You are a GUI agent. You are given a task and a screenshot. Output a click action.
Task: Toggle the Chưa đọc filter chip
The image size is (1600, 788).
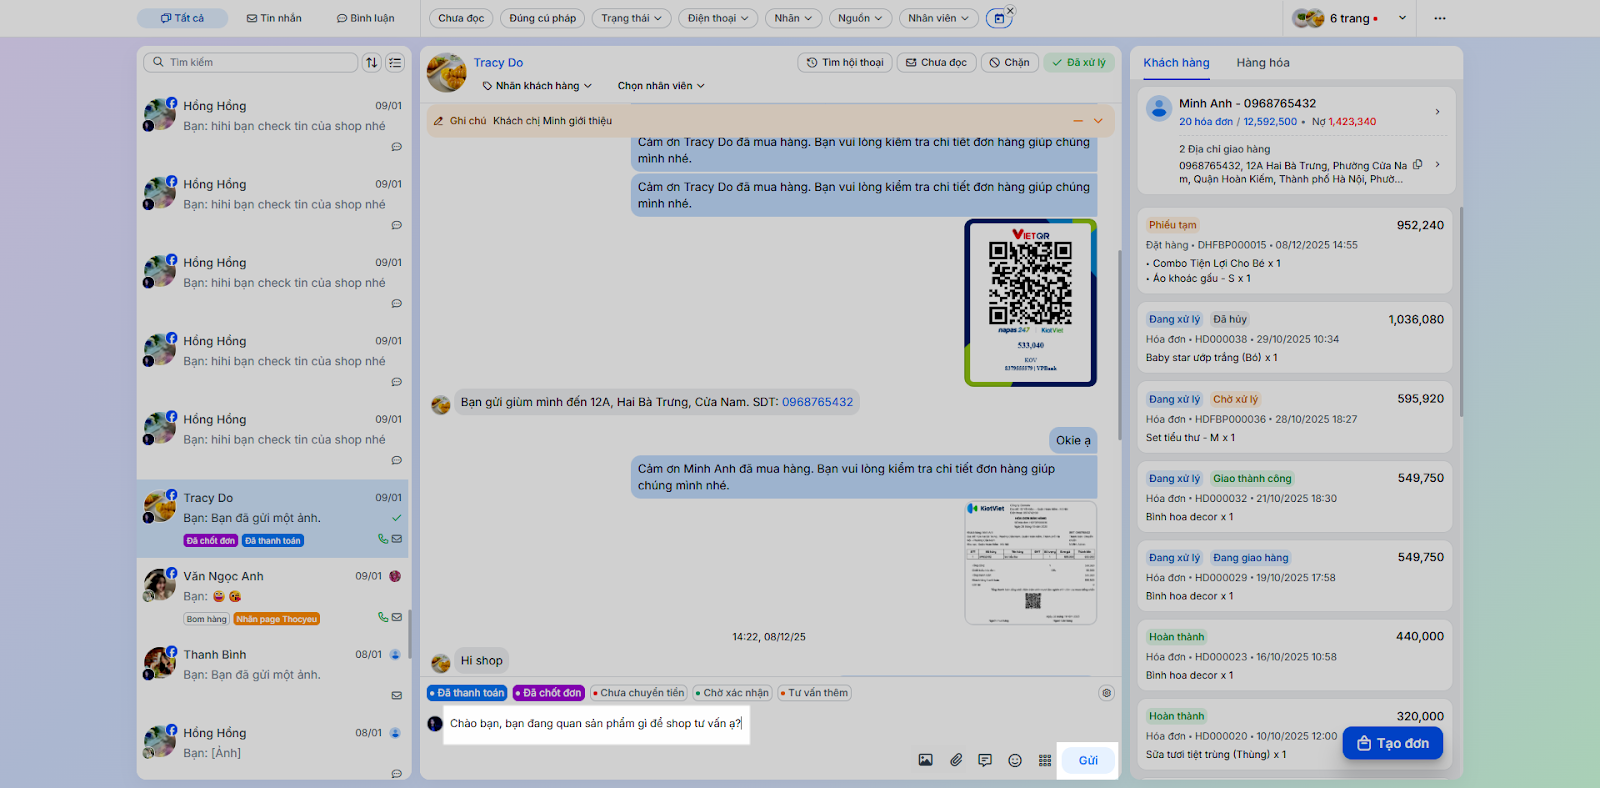tap(461, 18)
